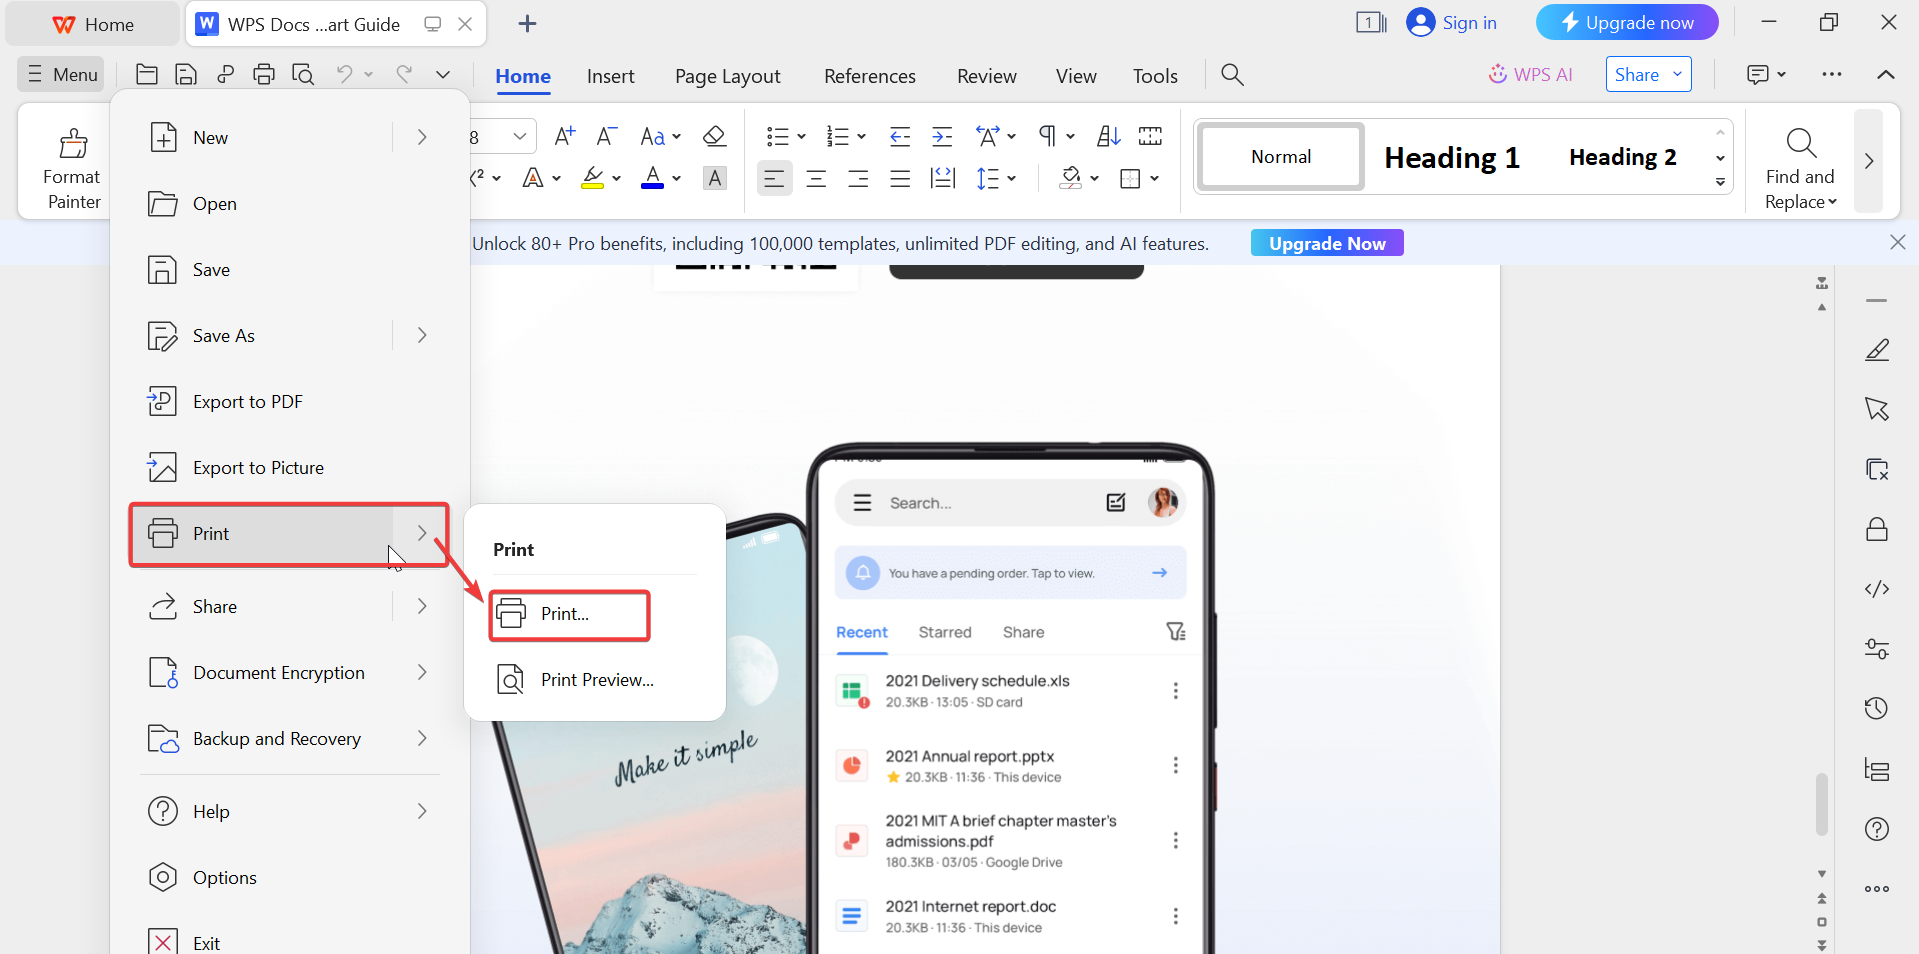Click the Redo arrow icon
This screenshot has height=954, width=1919.
(x=404, y=74)
